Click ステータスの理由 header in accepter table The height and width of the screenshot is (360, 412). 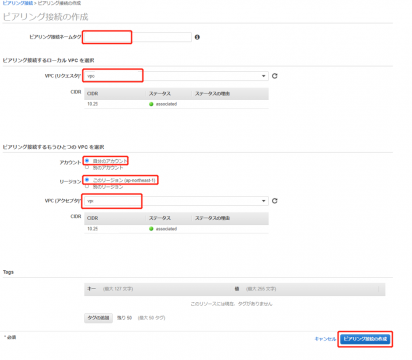(212, 218)
